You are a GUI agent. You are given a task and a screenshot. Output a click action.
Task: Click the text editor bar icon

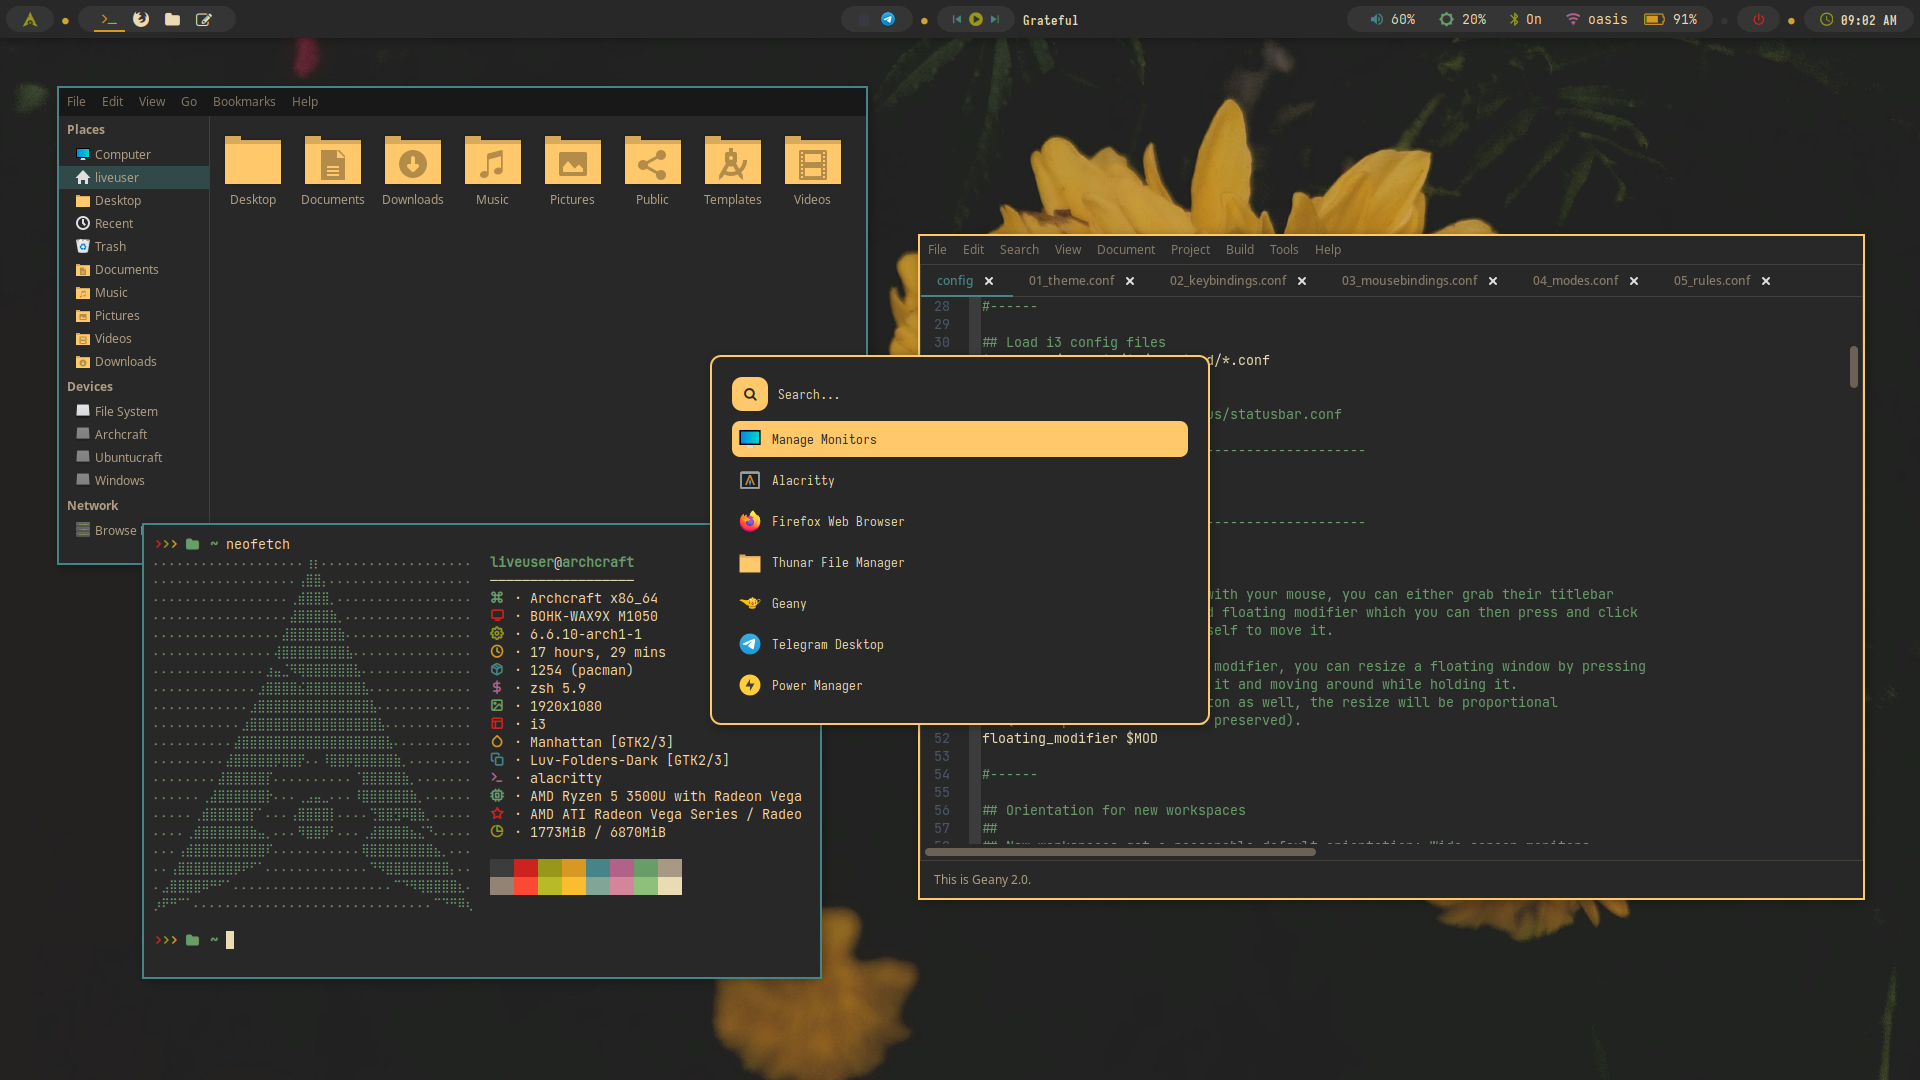tap(204, 19)
